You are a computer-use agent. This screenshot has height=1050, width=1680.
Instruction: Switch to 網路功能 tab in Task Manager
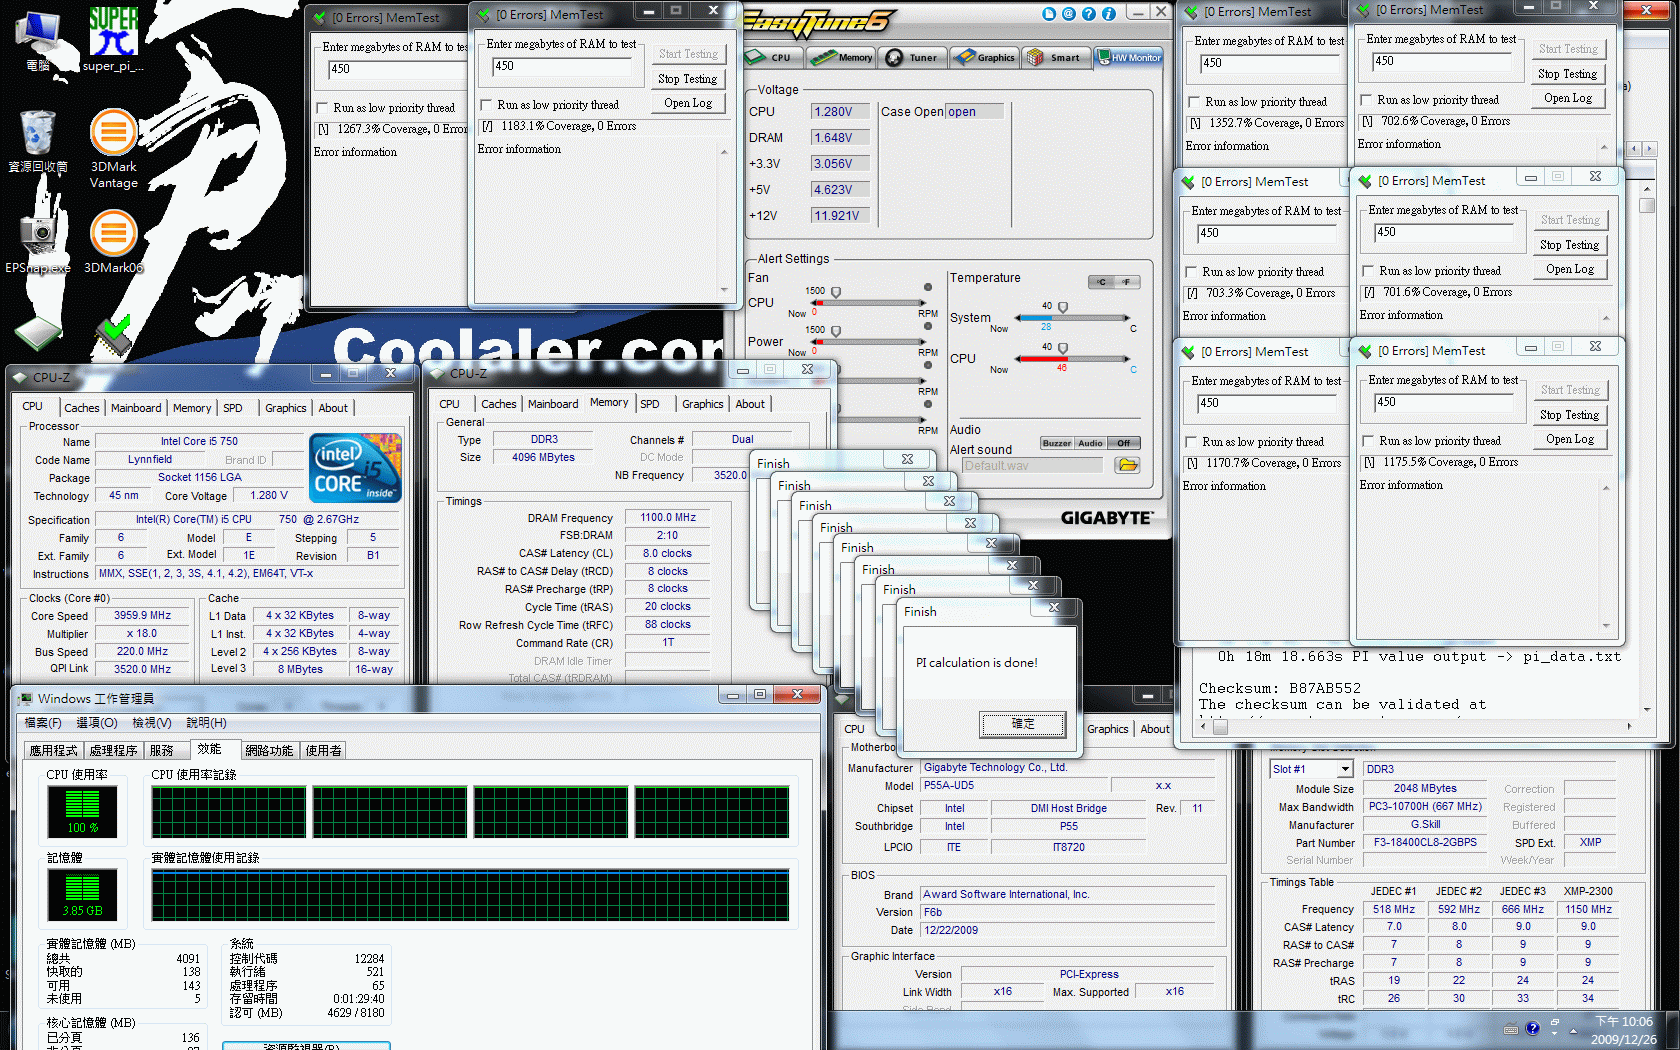pyautogui.click(x=269, y=750)
